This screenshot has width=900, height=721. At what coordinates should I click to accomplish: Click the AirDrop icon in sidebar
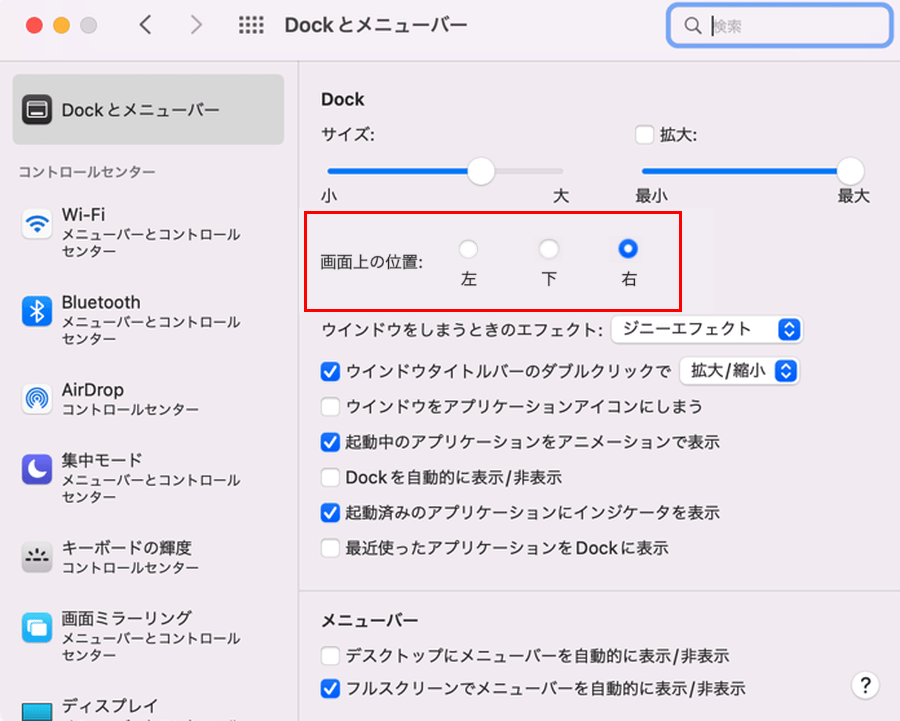point(37,399)
